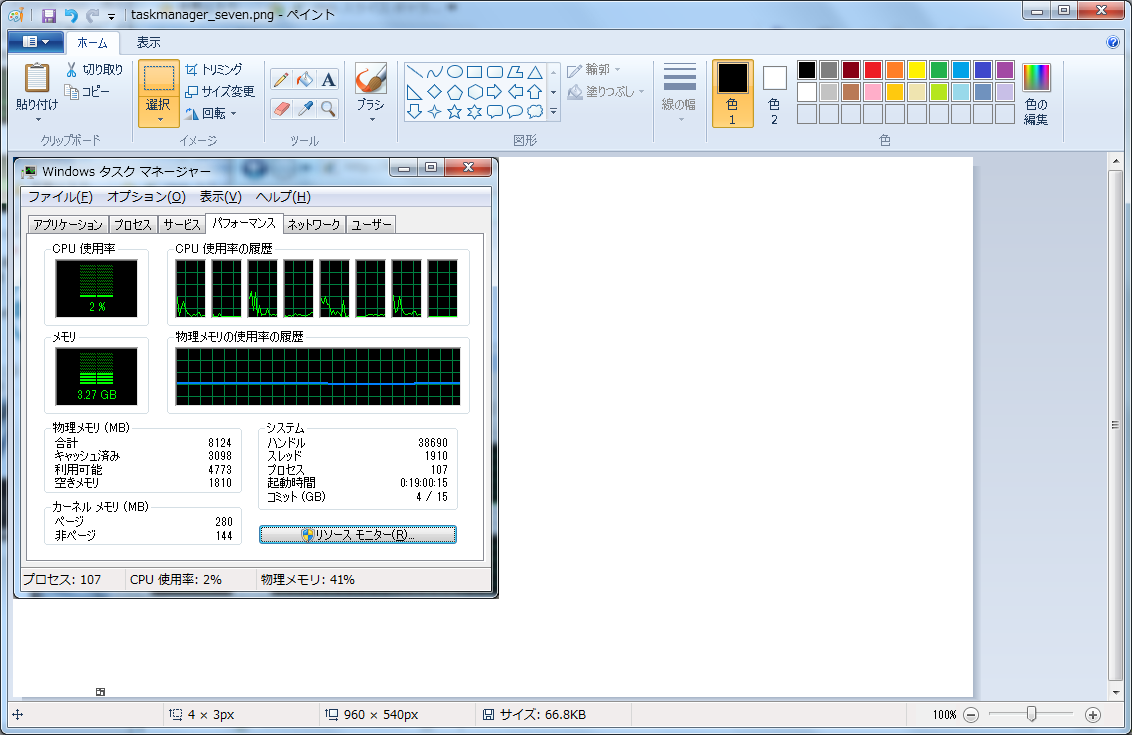Viewport: 1132px width, 735px height.
Task: Pick the Right triangle shape
Action: click(414, 92)
